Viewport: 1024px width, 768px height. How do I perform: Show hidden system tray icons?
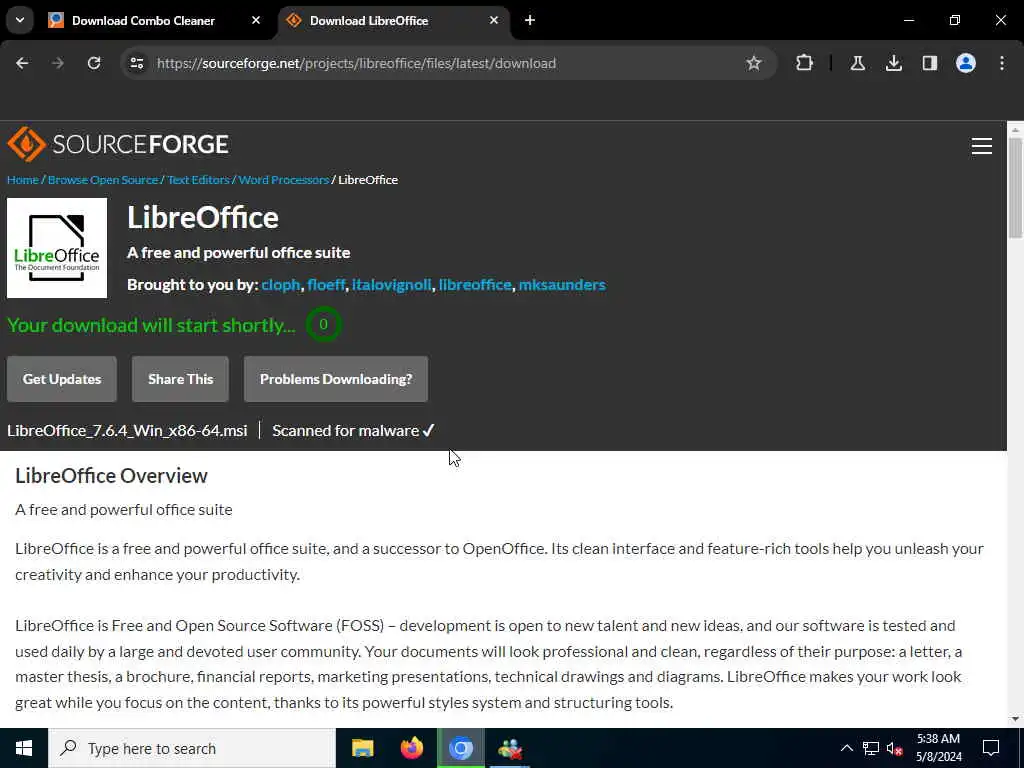846,748
